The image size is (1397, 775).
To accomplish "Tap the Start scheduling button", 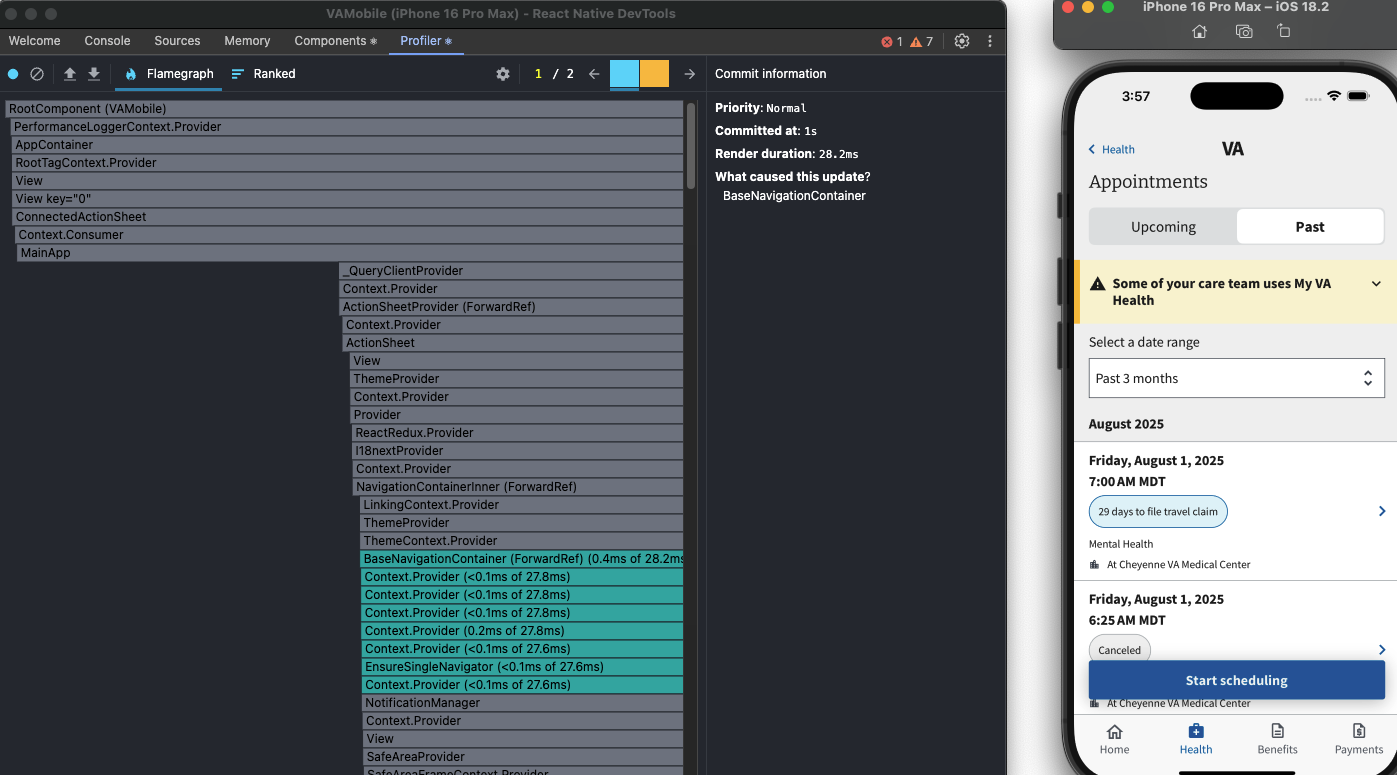I will point(1236,680).
